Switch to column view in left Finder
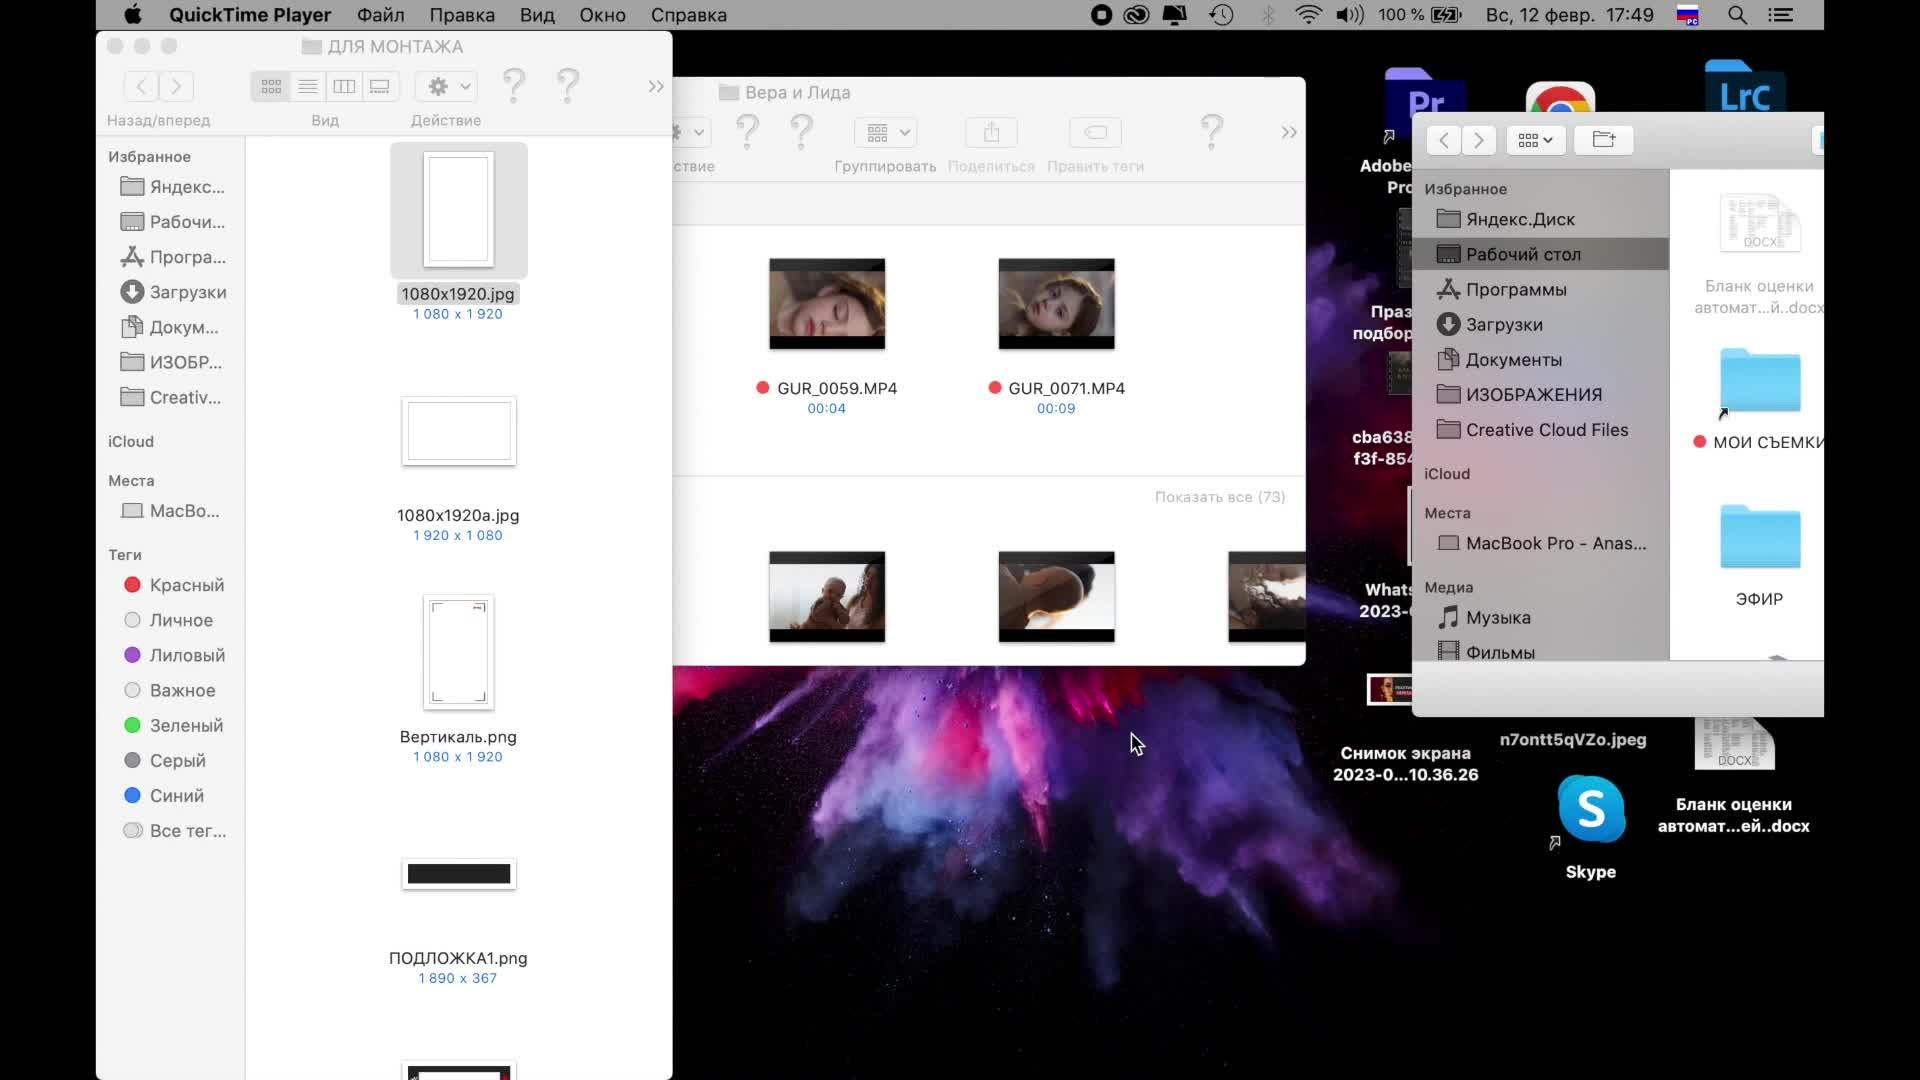 click(x=344, y=87)
